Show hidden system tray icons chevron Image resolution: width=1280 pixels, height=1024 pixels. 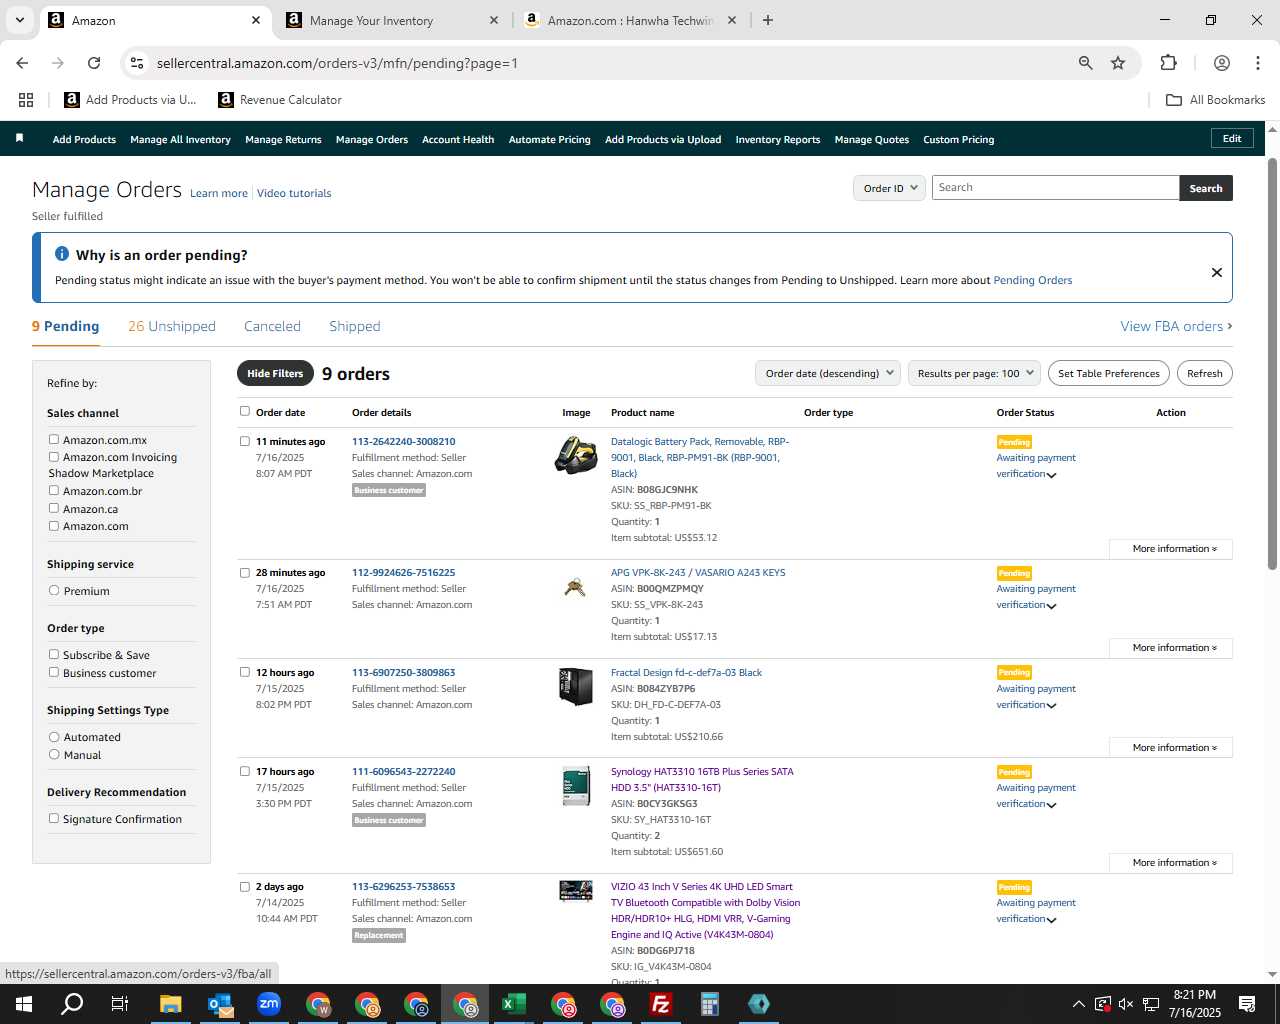pos(1078,1004)
